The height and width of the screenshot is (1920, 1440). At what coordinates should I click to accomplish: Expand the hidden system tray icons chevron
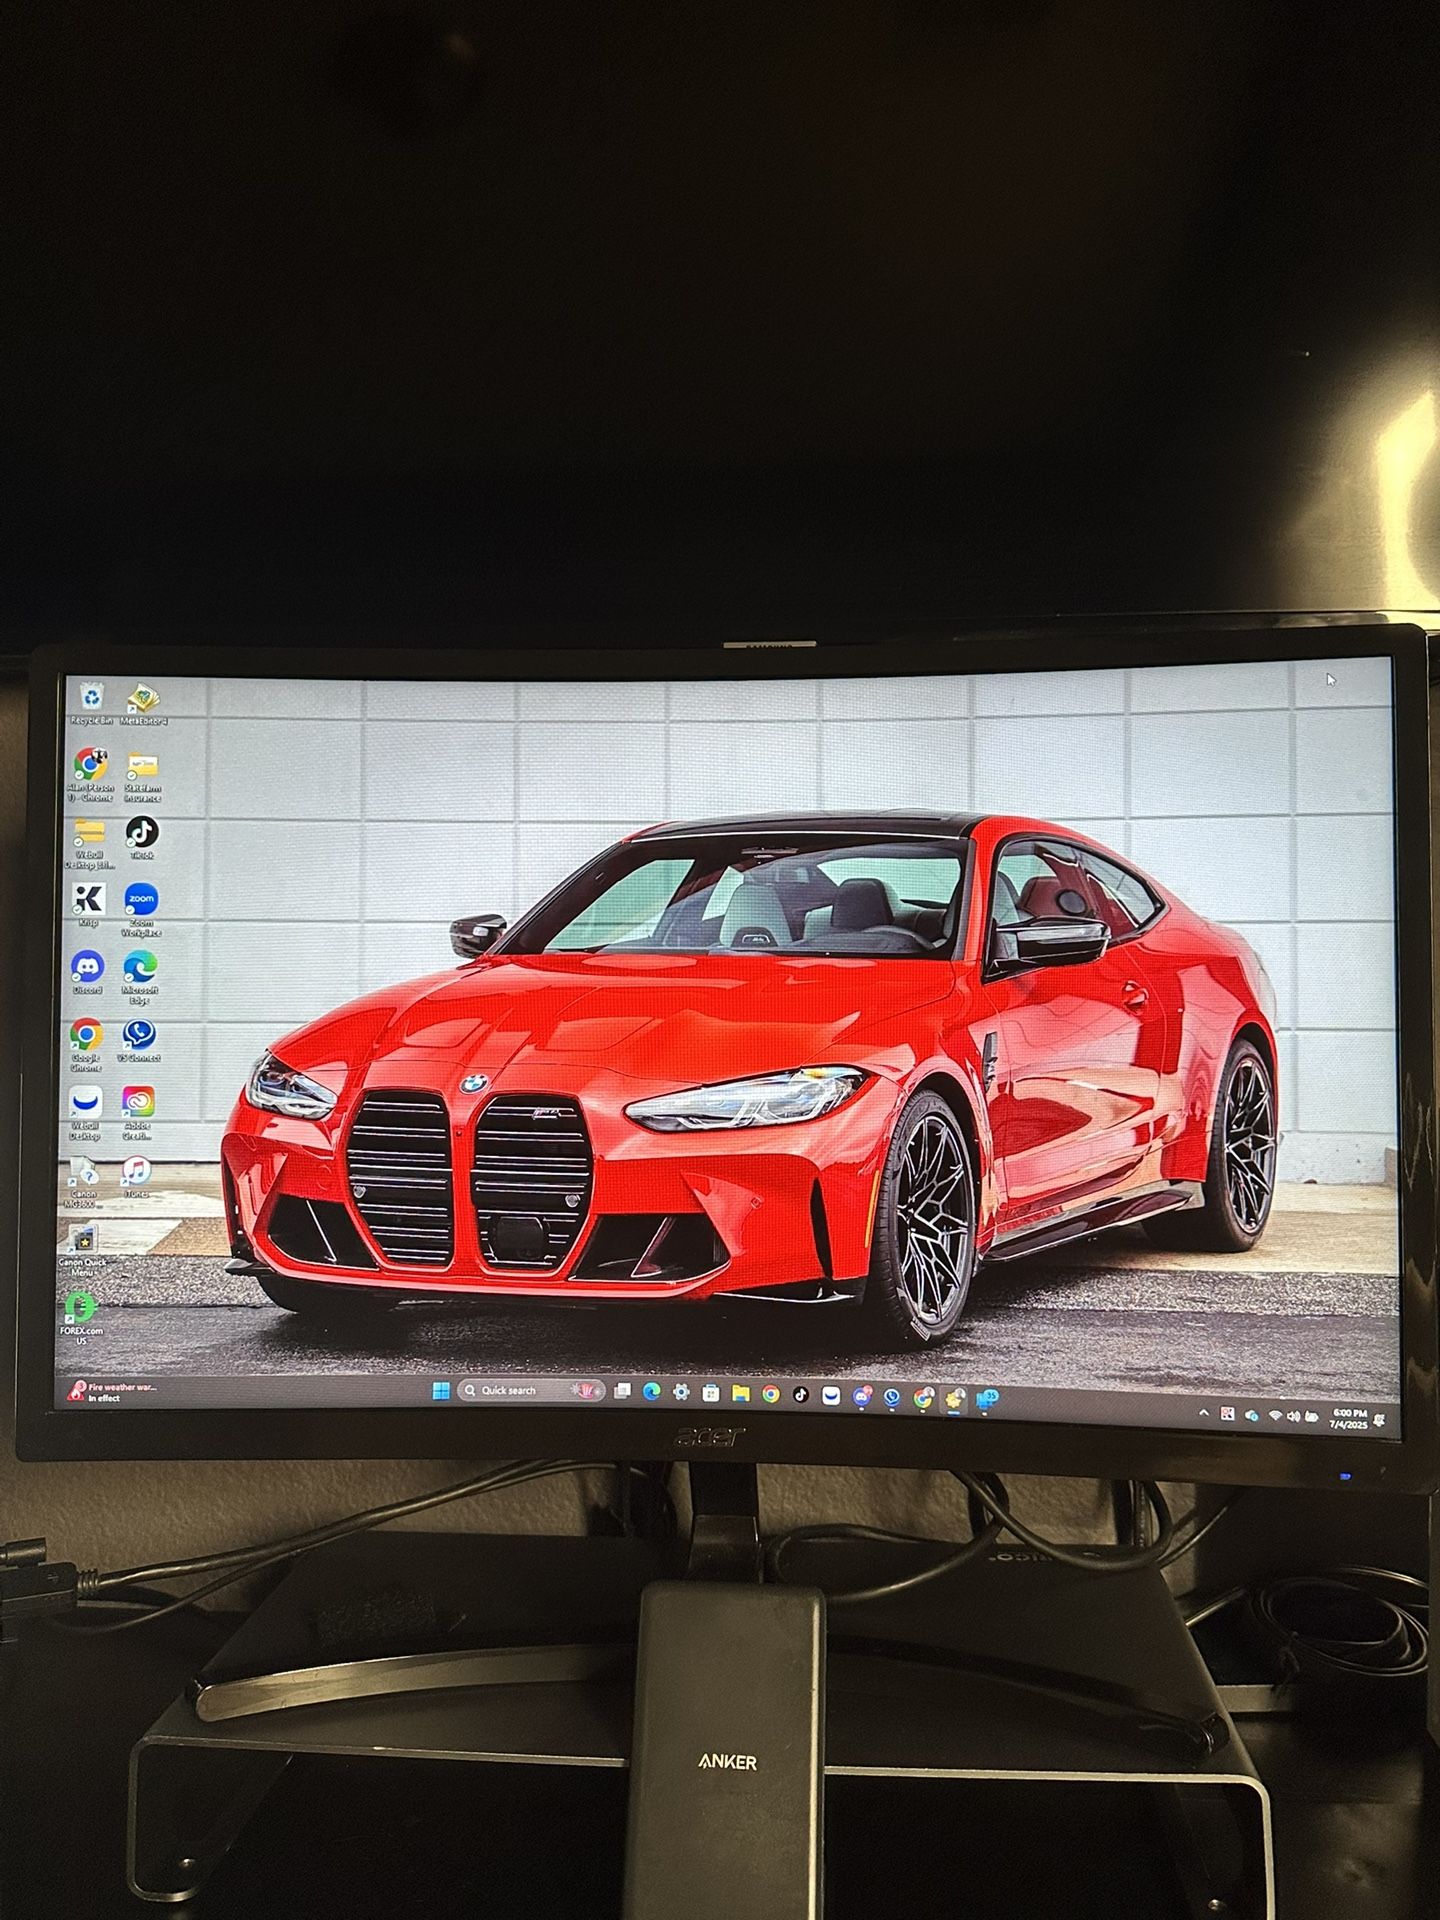pos(1205,1413)
